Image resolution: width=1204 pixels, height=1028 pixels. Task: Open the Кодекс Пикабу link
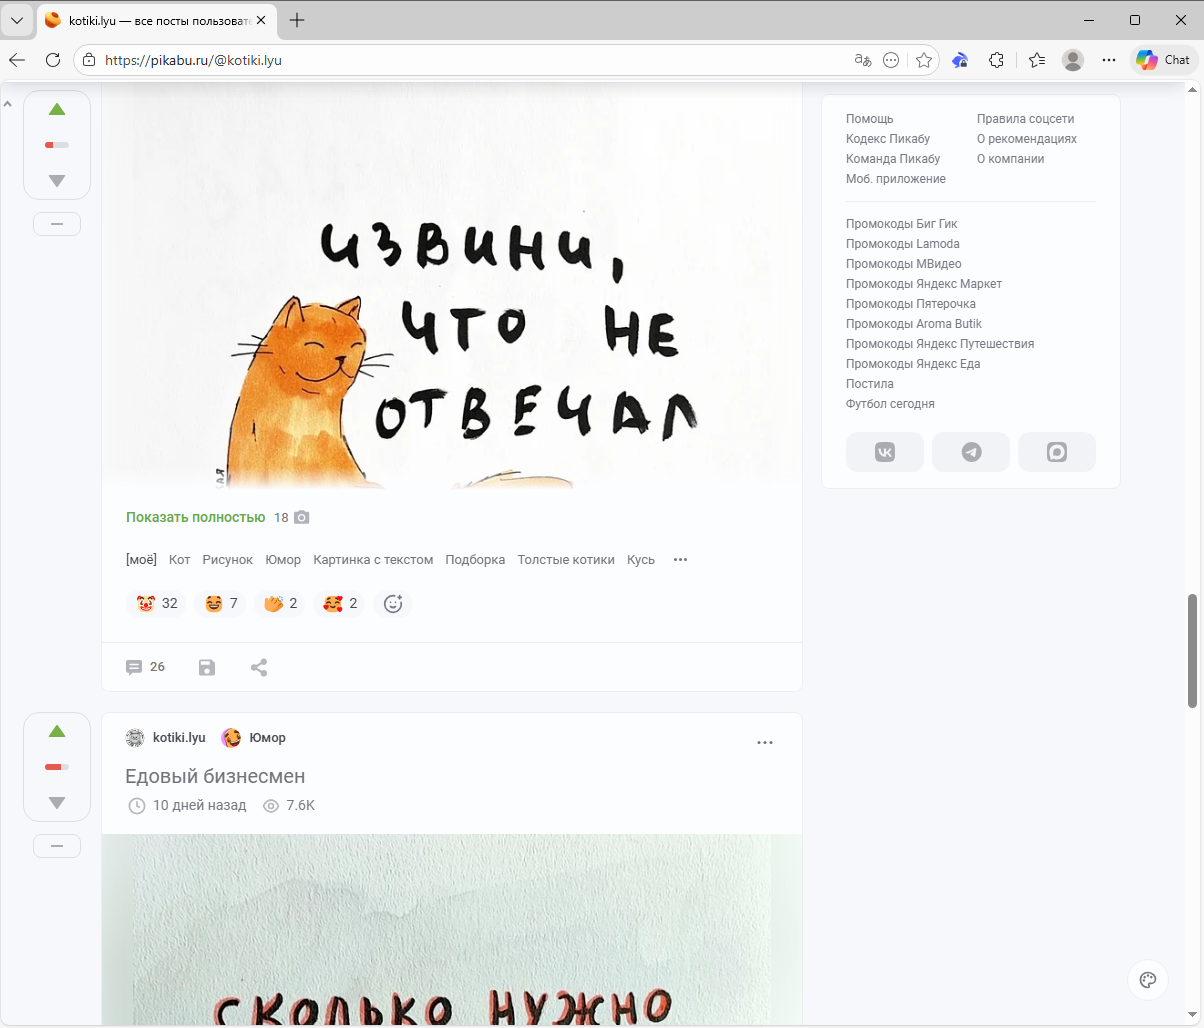click(888, 139)
